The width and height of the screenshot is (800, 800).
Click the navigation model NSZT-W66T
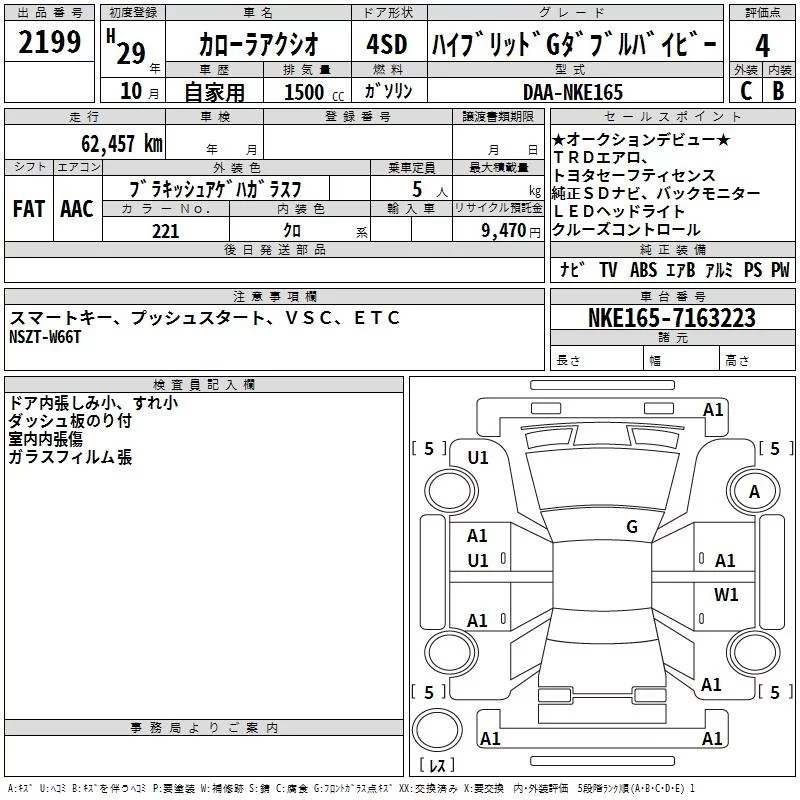pyautogui.click(x=45, y=337)
